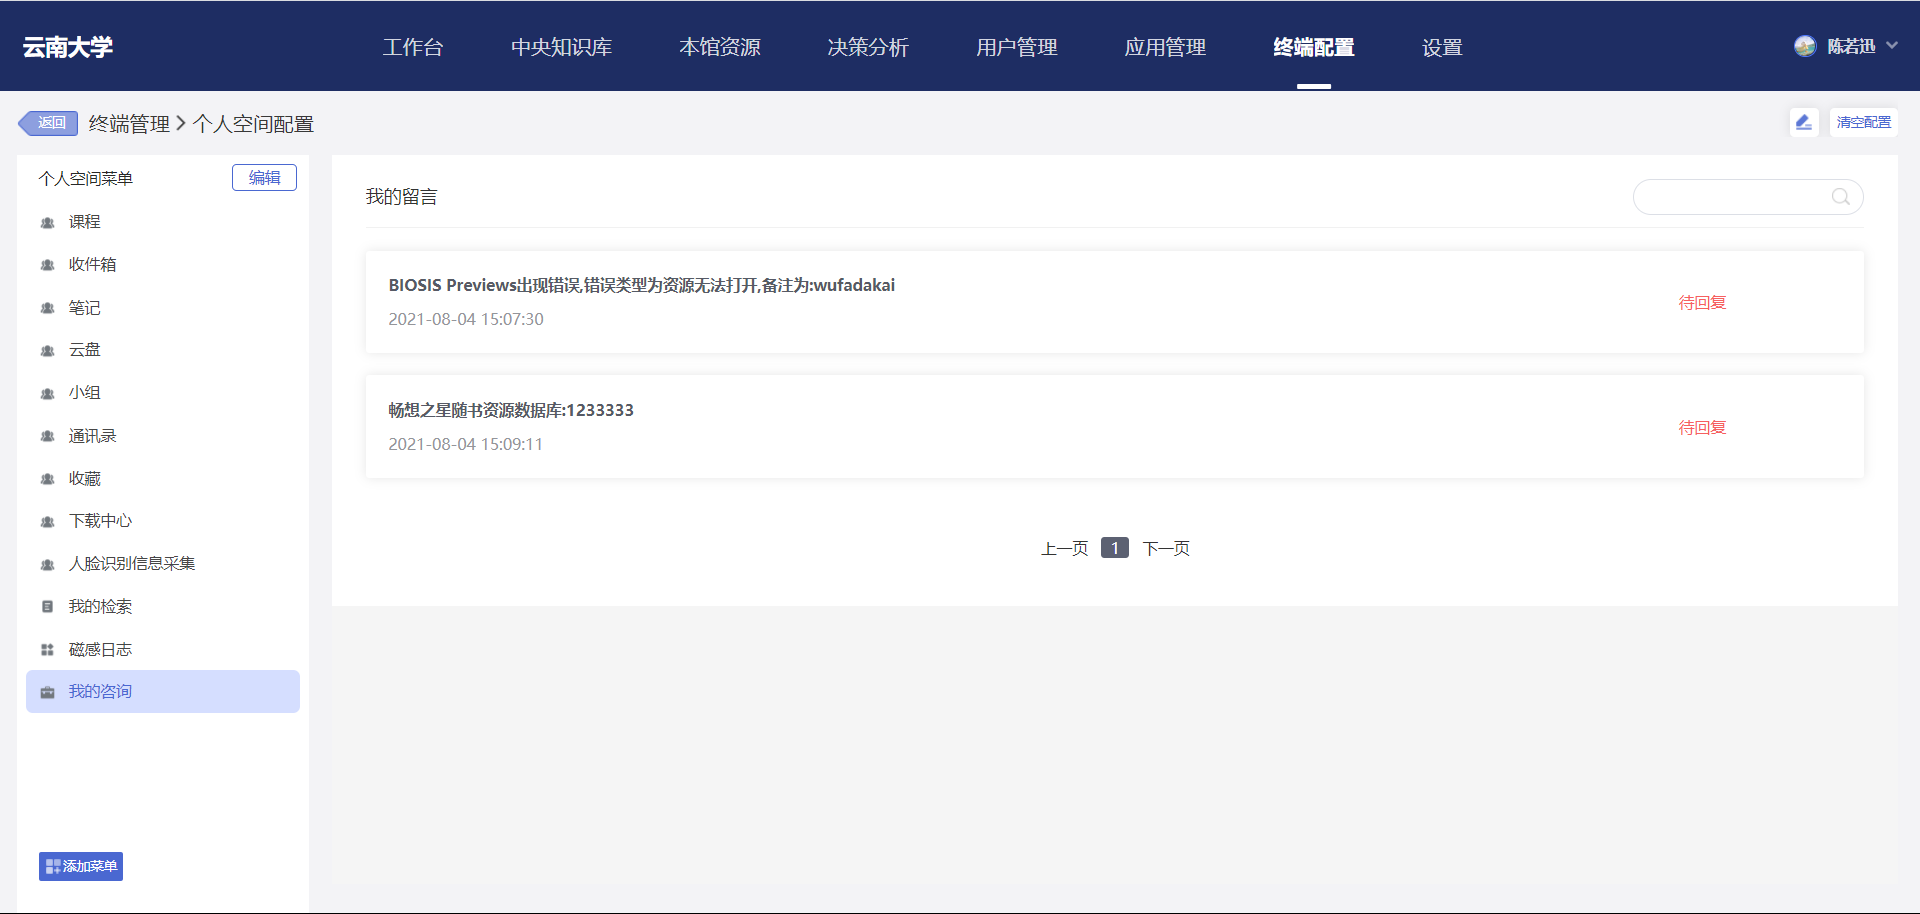
Task: Click the icon beside 收藏 menu item
Action: [x=47, y=479]
